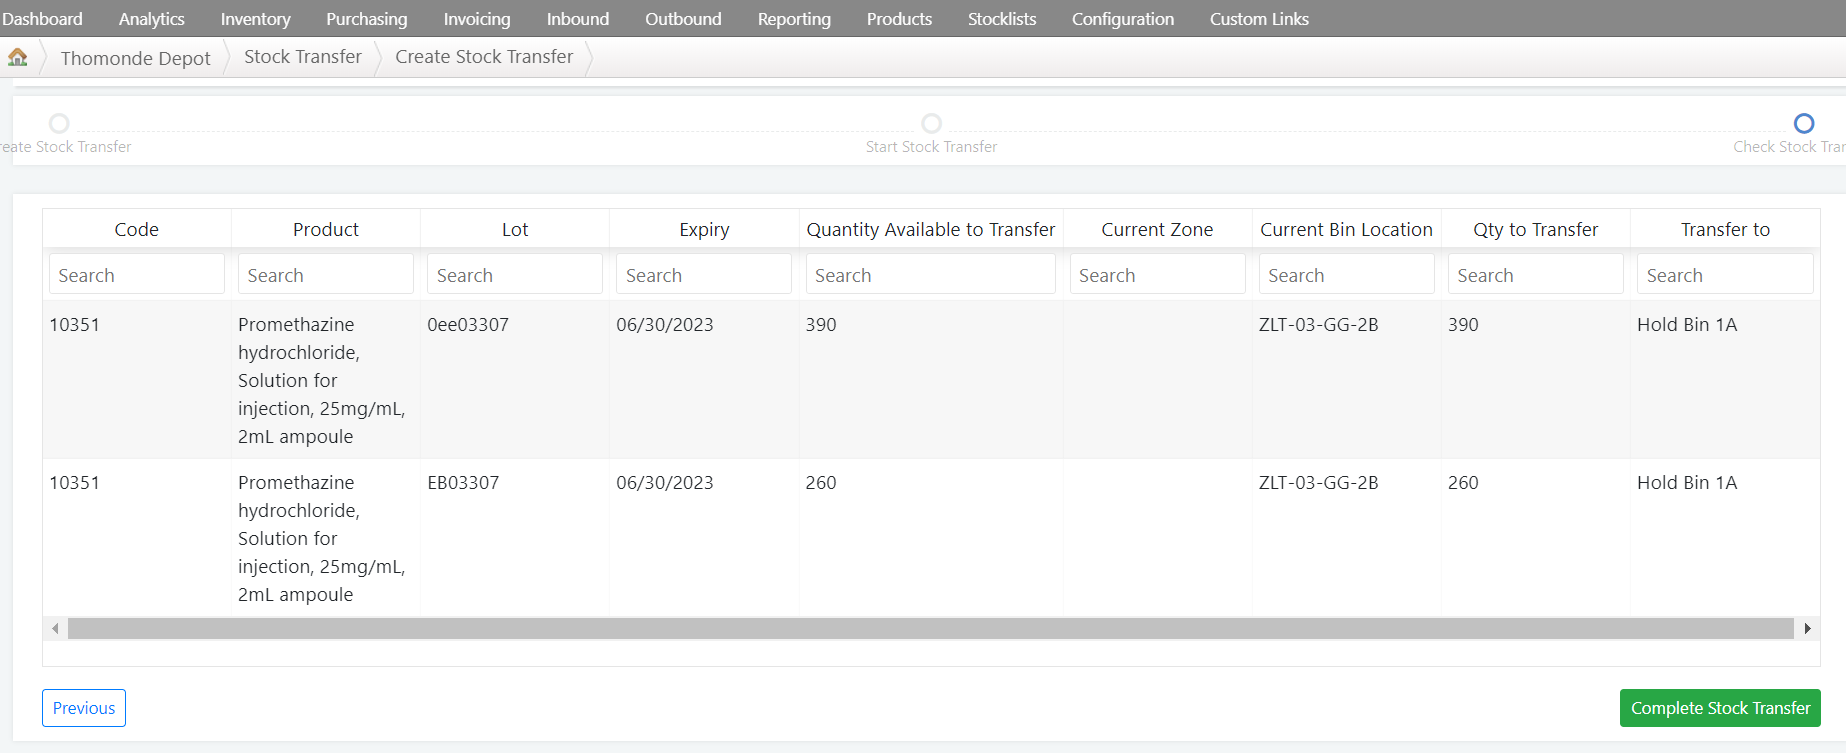1846x753 pixels.
Task: Click Qty to Transfer value 390
Action: [x=1463, y=324]
